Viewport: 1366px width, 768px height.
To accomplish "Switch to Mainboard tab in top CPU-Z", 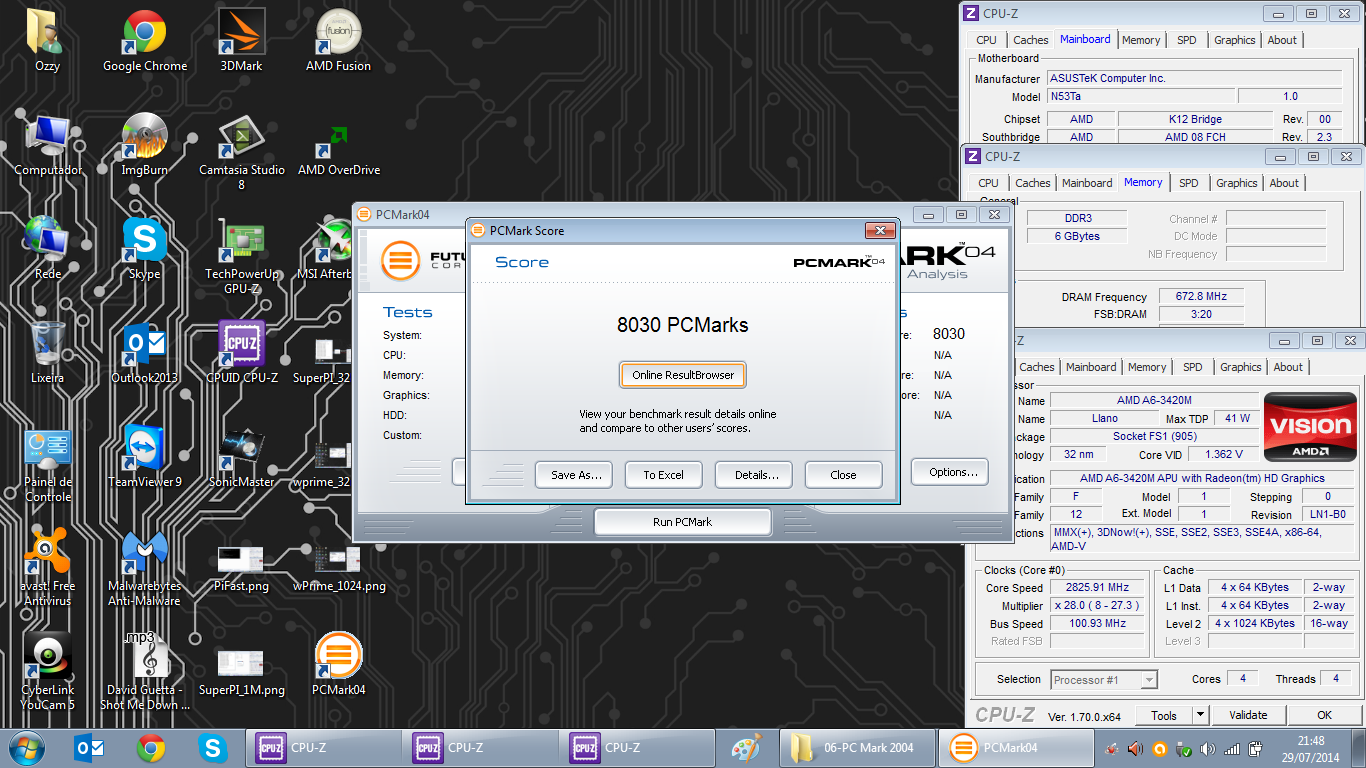I will (x=1085, y=39).
